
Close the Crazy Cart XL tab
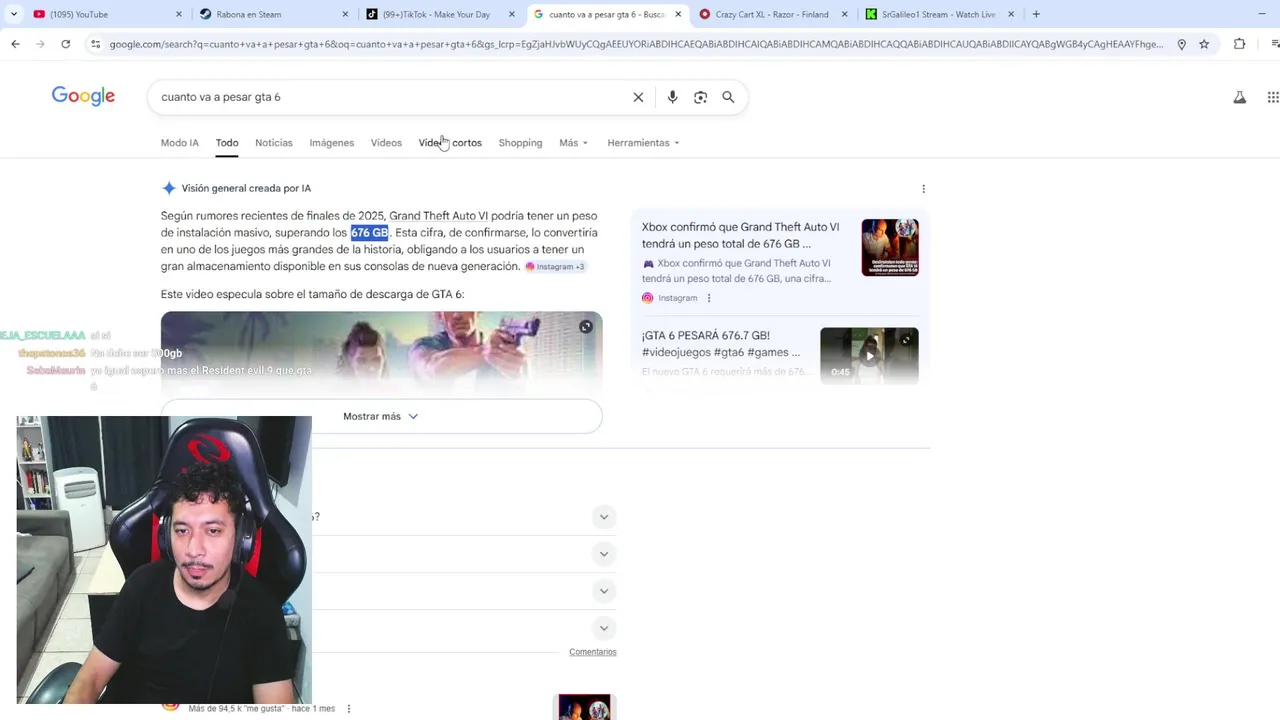(845, 14)
